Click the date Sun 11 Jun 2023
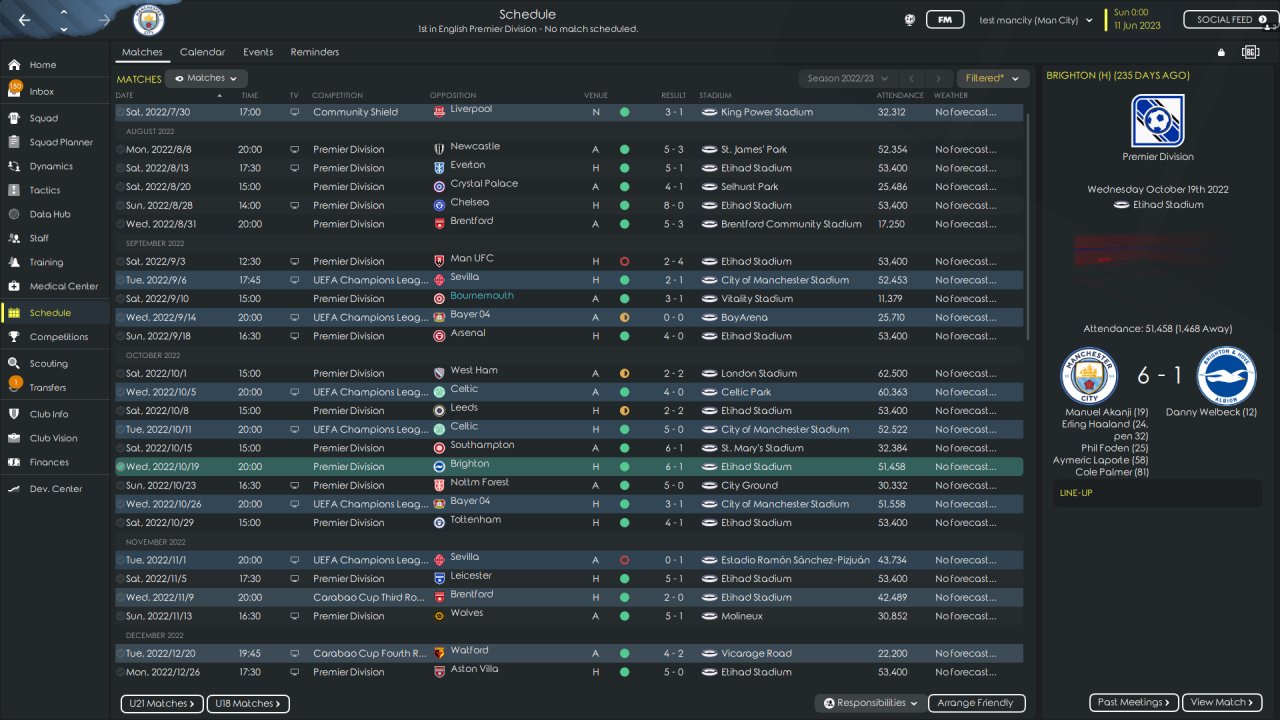The image size is (1280, 720). point(1137,20)
